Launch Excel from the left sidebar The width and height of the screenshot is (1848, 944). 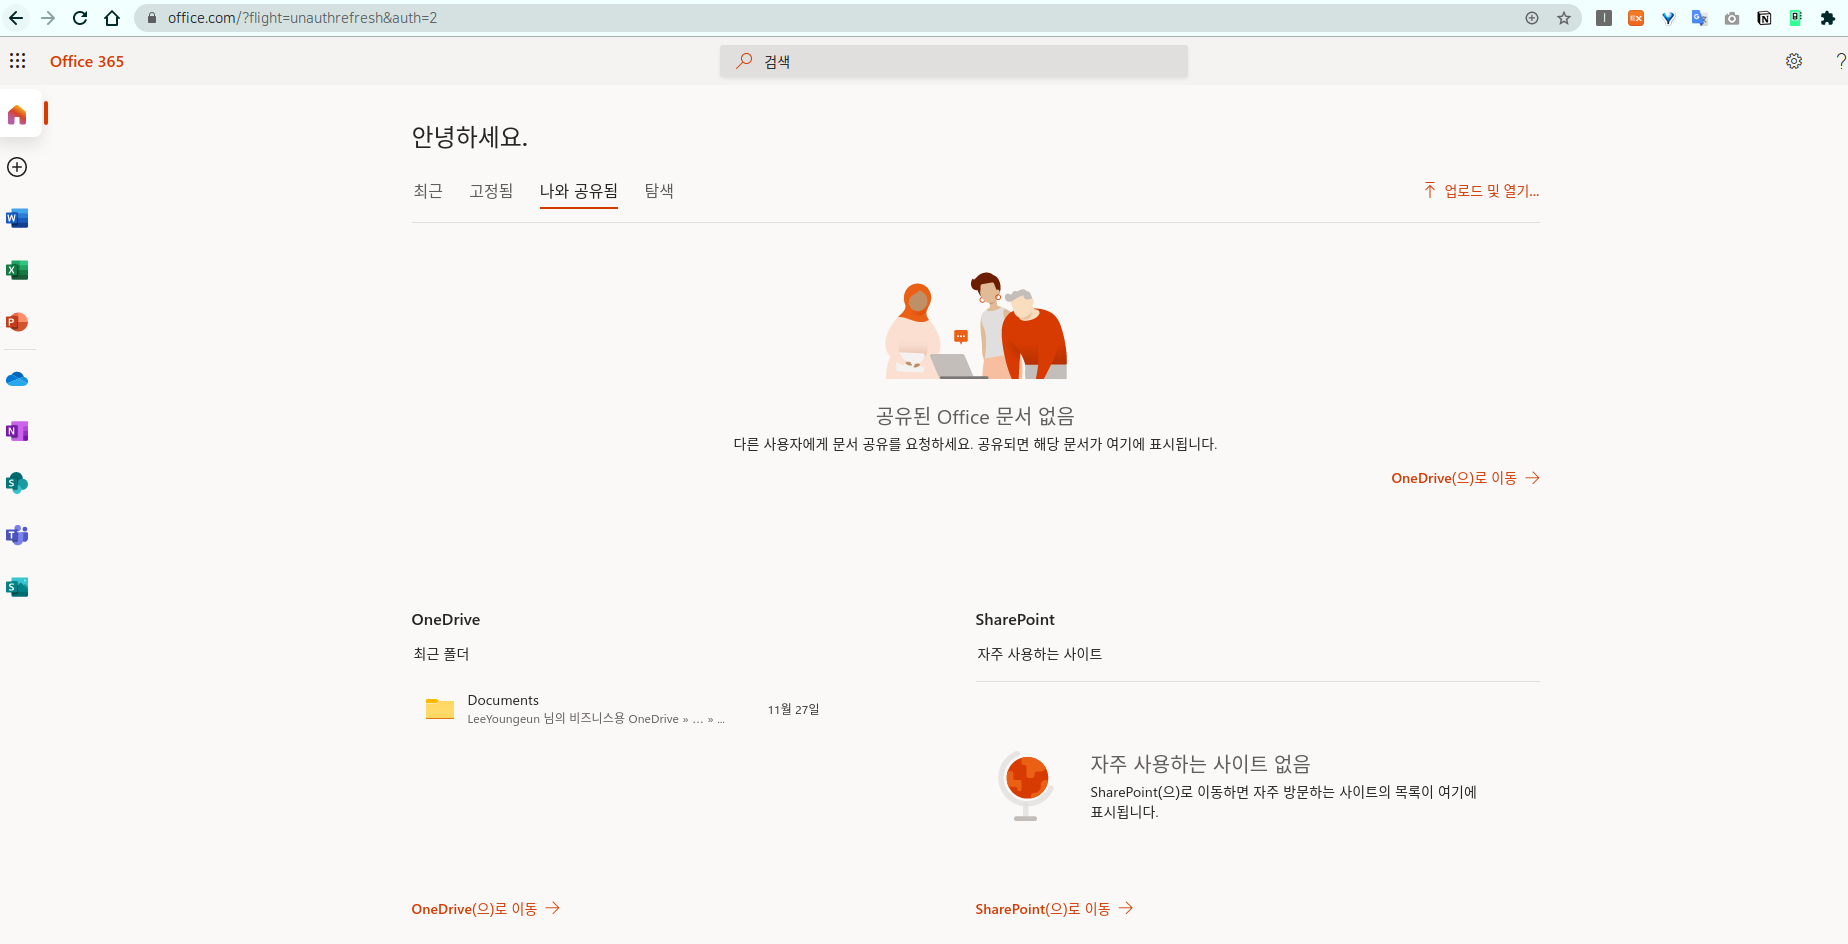tap(17, 270)
